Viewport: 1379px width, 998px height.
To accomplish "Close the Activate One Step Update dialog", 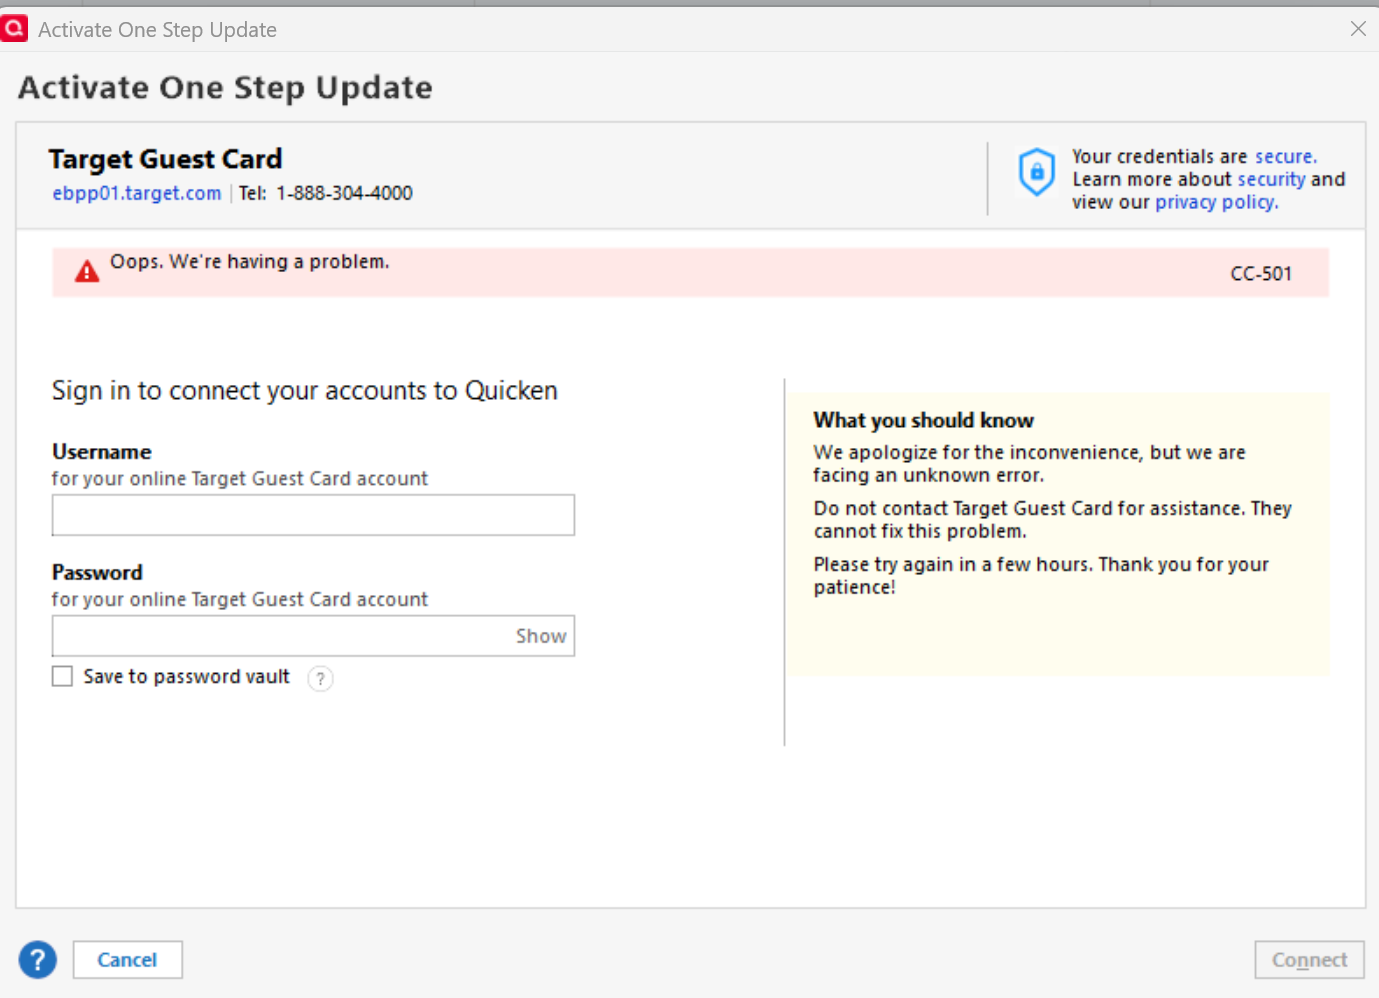I will (x=1358, y=29).
